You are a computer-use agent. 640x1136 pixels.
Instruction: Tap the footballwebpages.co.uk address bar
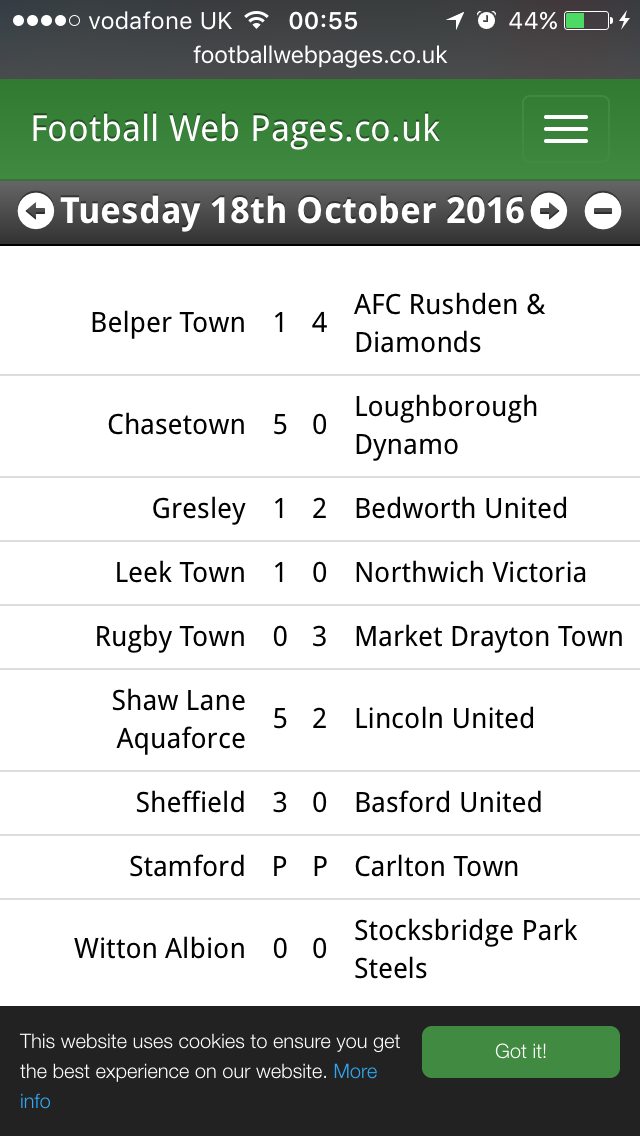click(x=320, y=55)
